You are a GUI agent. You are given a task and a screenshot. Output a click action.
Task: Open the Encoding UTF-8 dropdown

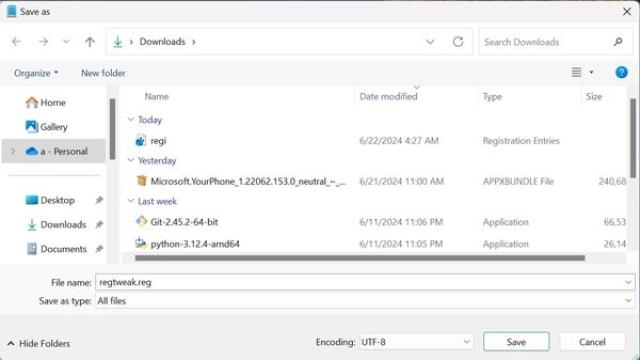pyautogui.click(x=416, y=342)
